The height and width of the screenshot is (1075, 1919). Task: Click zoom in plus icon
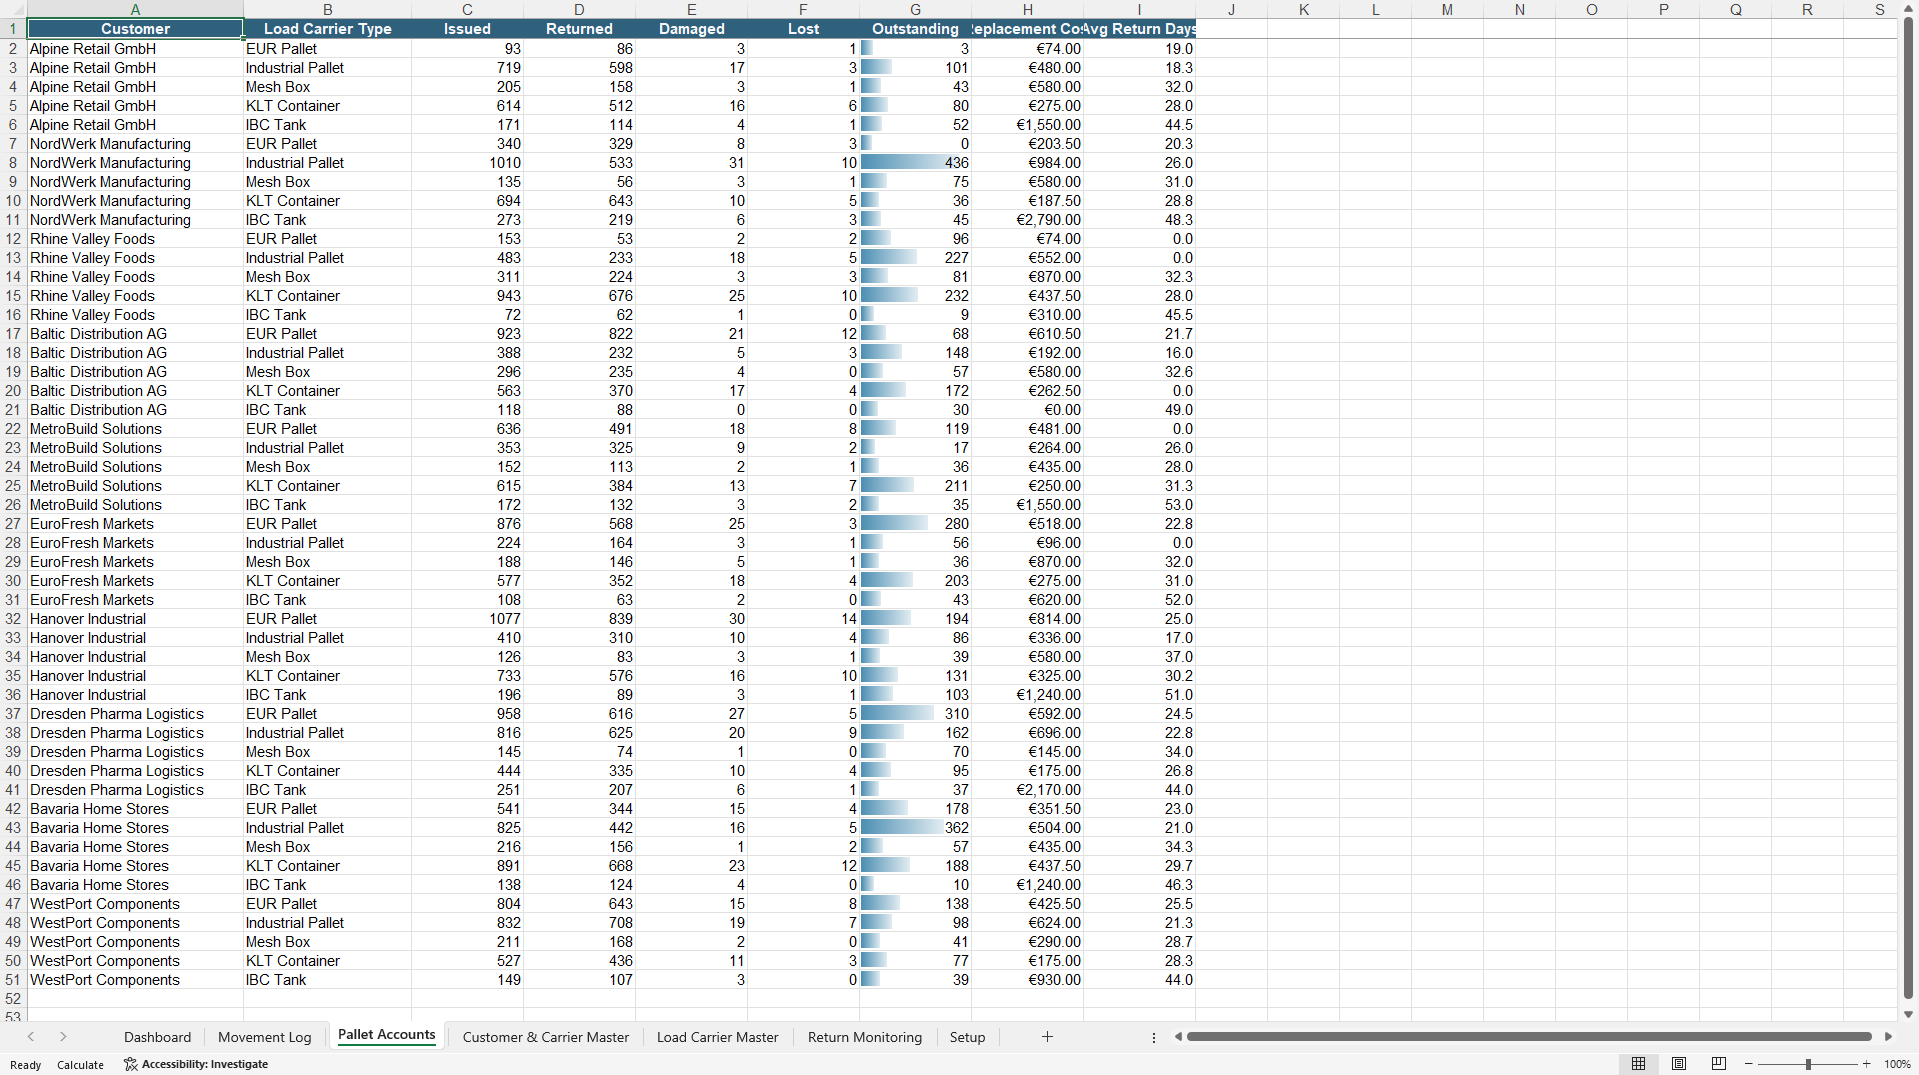(1866, 1064)
